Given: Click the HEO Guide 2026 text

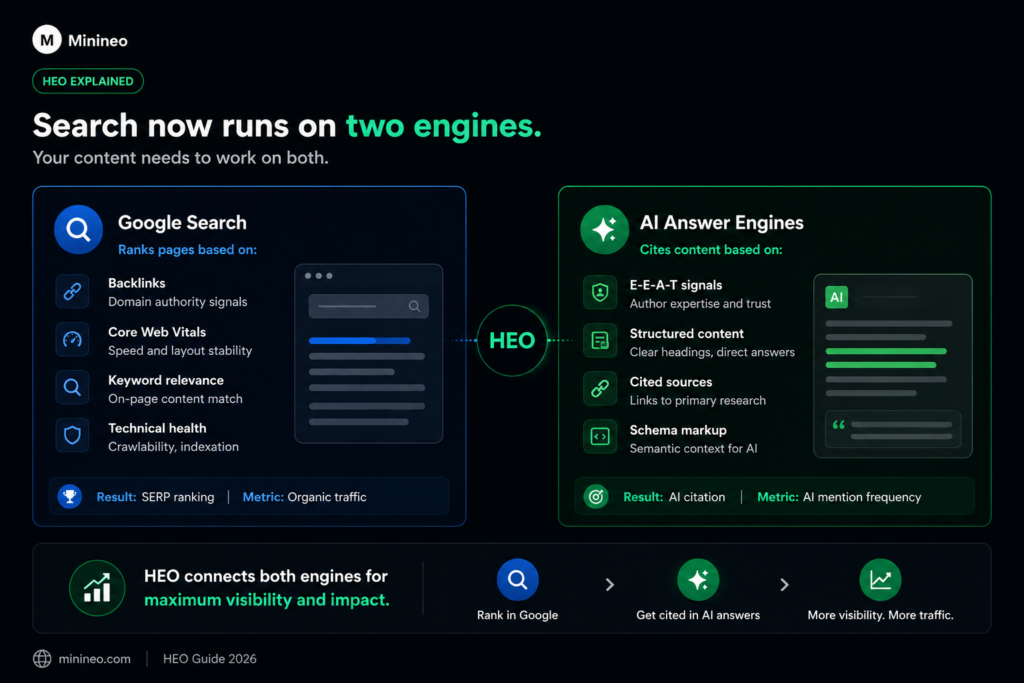Looking at the screenshot, I should [210, 659].
